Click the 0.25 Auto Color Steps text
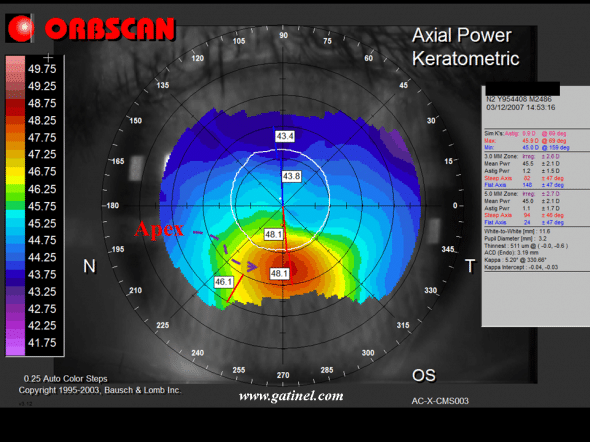The image size is (590, 442). pos(65,379)
